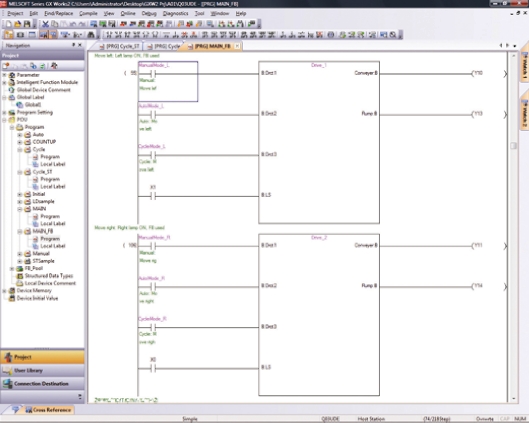Toggle the Navigation pane pin icon
529x423 pixels.
point(74,45)
